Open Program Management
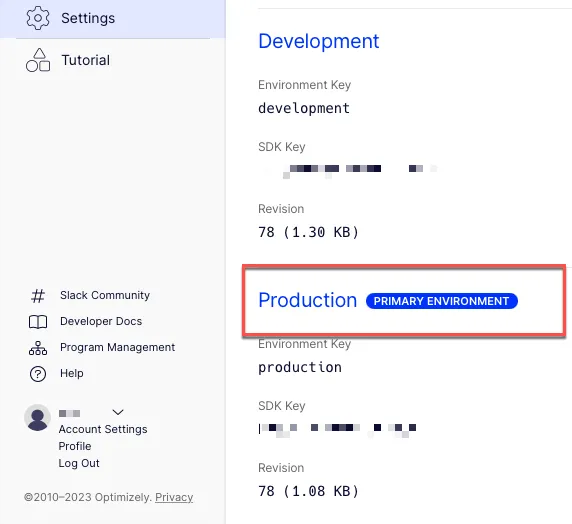The width and height of the screenshot is (572, 524). 117,347
